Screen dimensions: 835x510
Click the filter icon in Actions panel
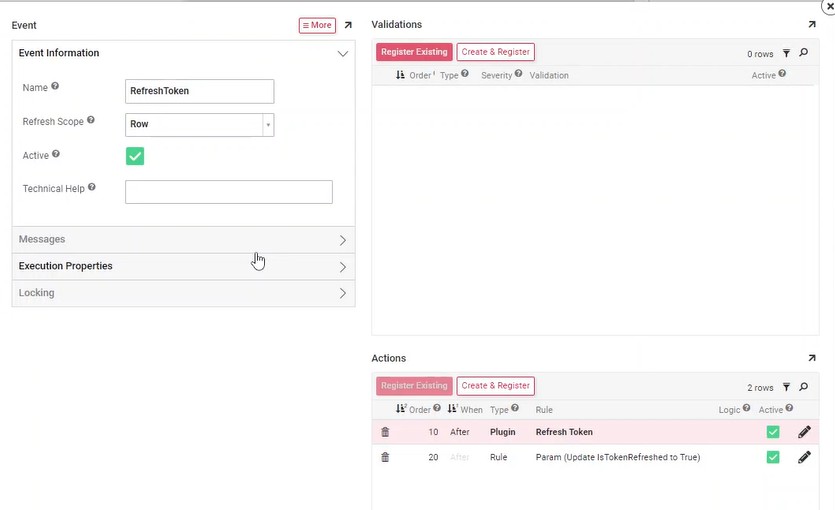[786, 387]
